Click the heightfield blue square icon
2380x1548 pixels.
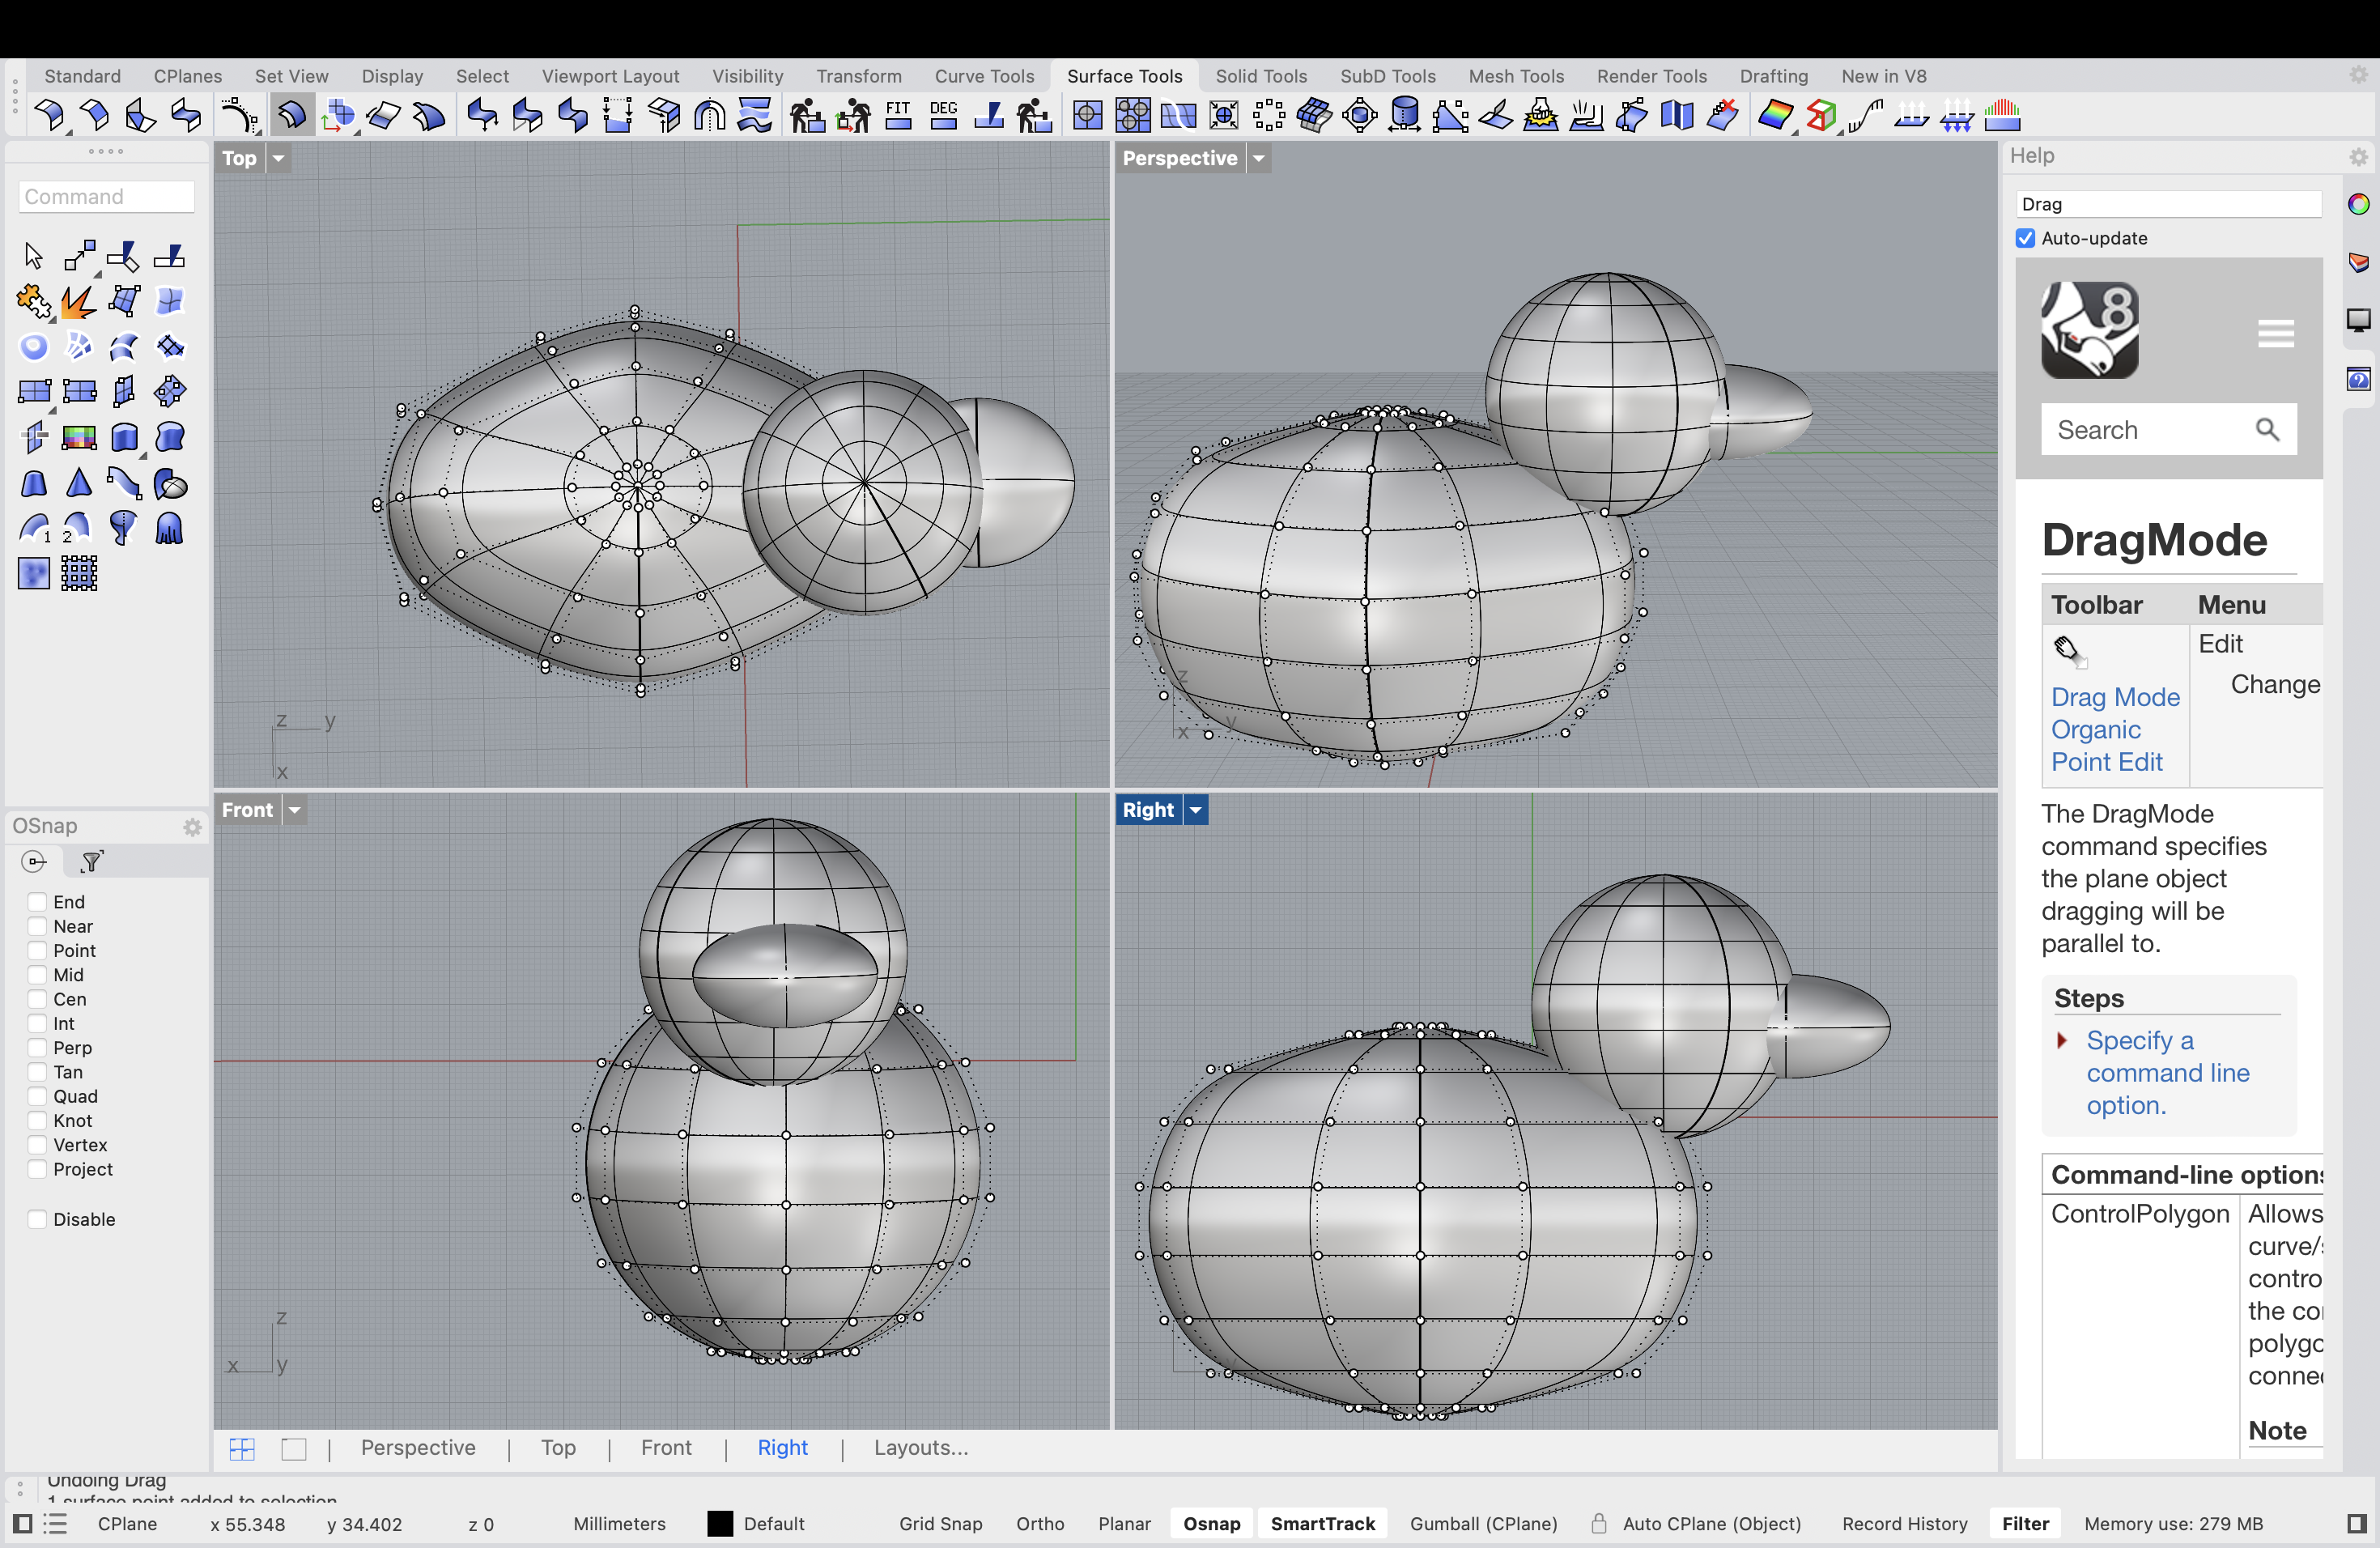(33, 575)
